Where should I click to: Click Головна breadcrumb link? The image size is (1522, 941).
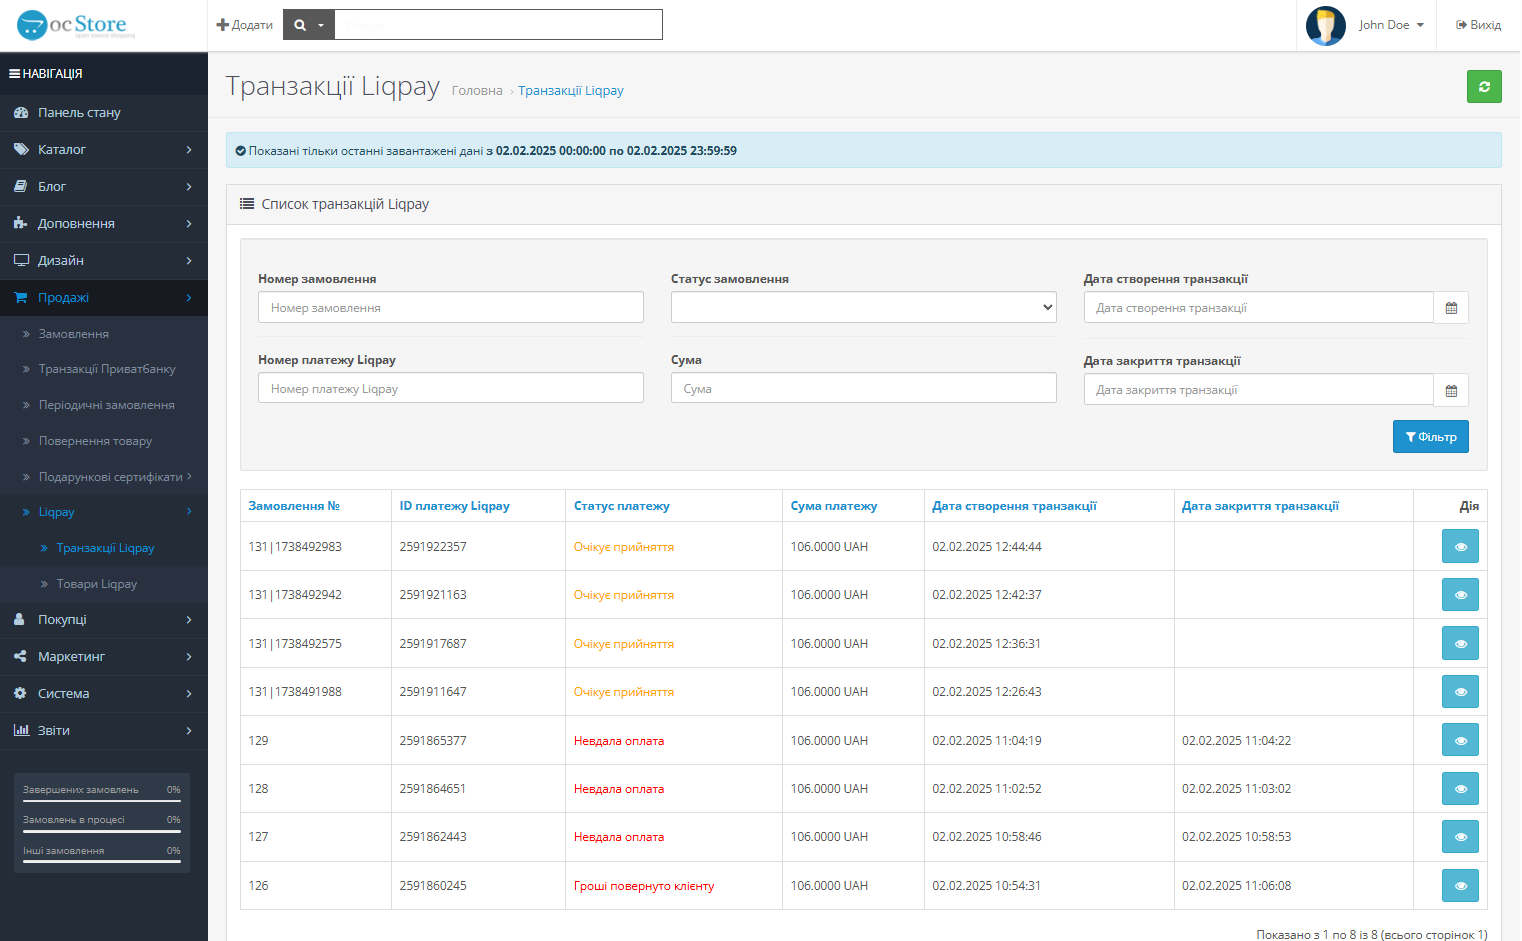point(477,90)
